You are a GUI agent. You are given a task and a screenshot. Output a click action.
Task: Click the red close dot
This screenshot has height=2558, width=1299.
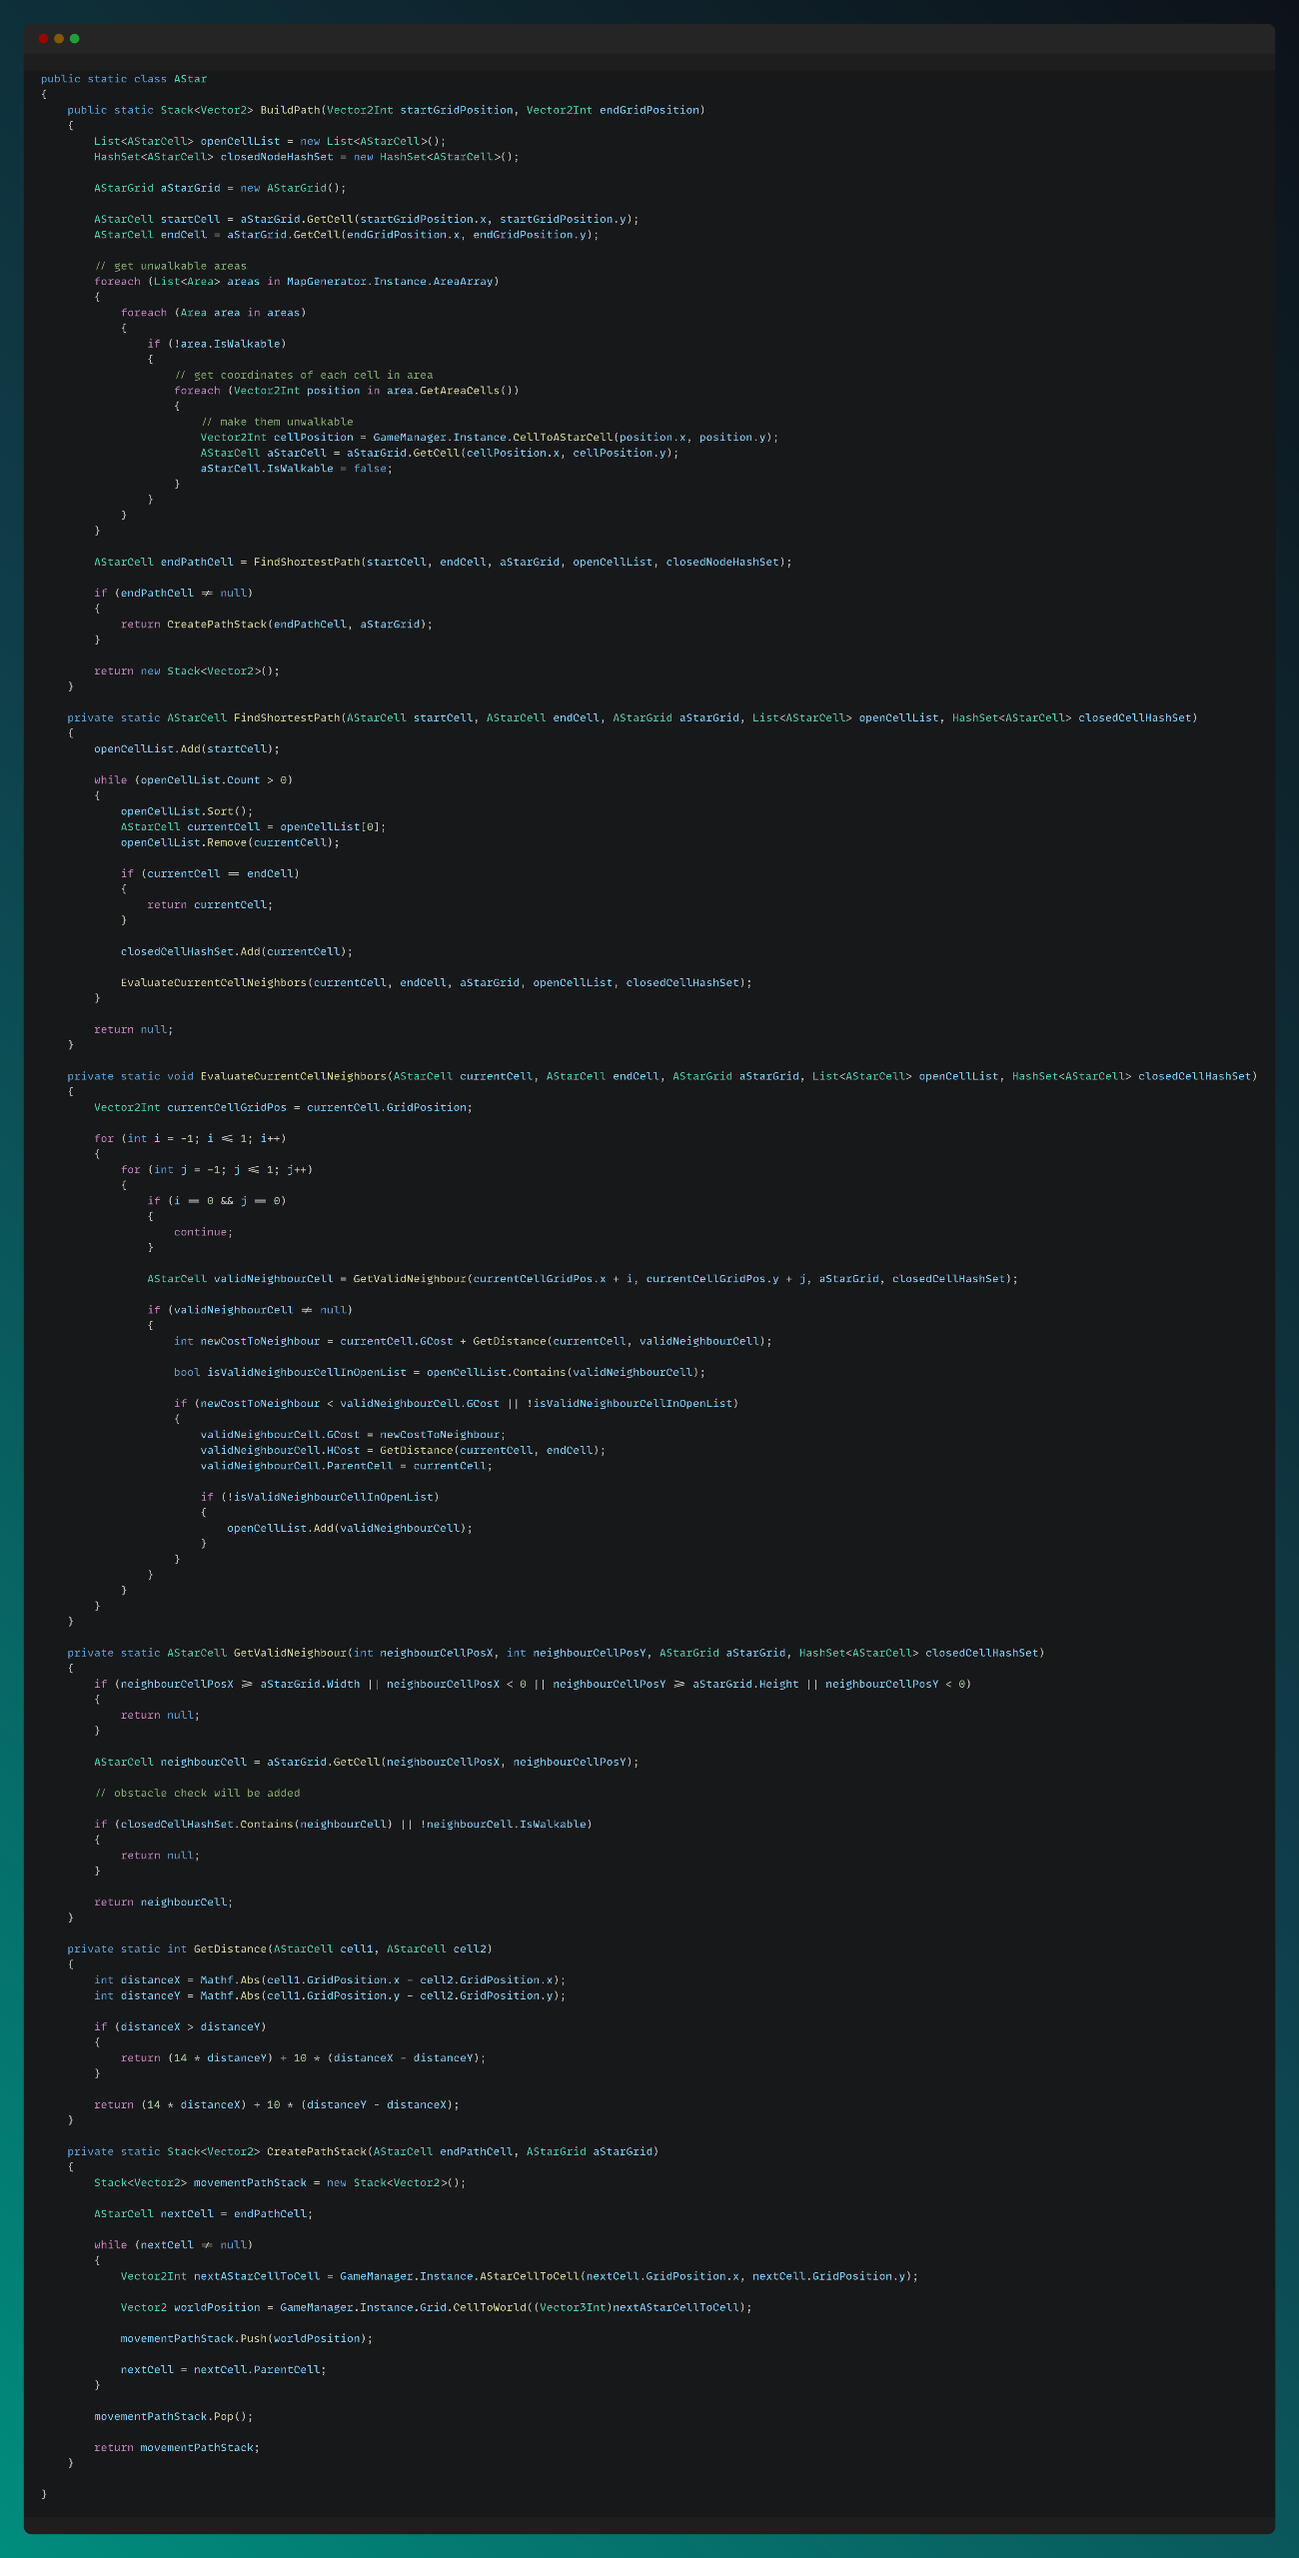point(43,38)
